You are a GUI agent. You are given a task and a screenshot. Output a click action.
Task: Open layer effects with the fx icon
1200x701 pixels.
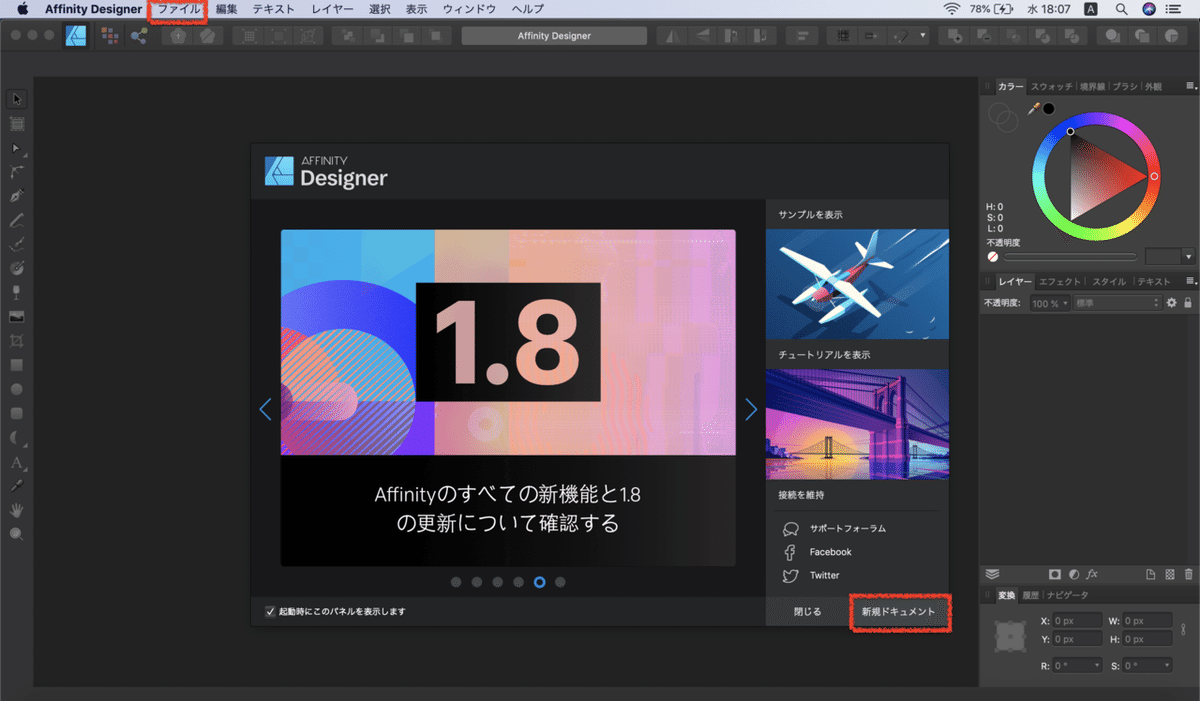click(x=1091, y=572)
